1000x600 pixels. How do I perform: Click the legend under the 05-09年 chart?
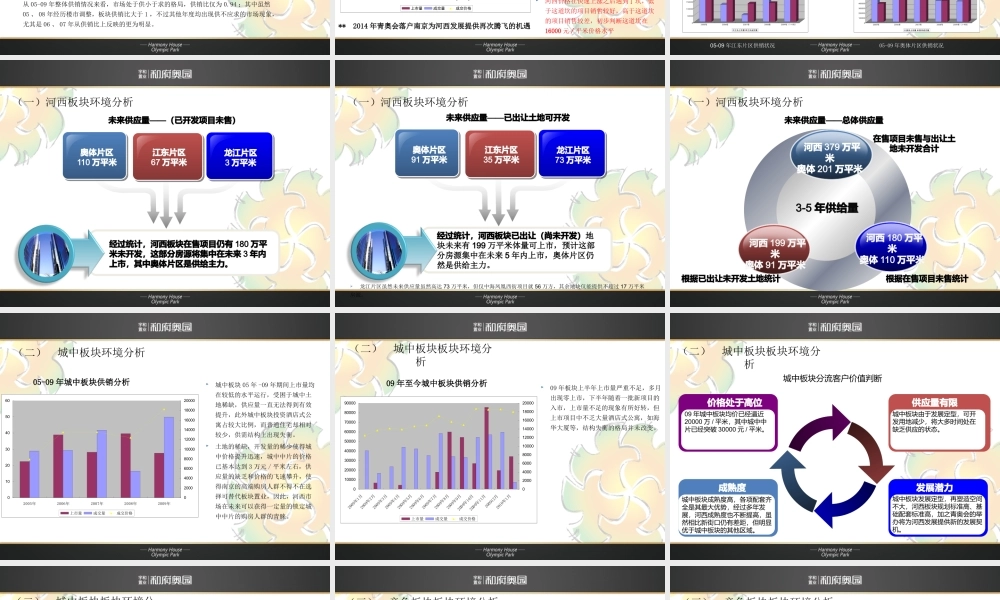96,513
